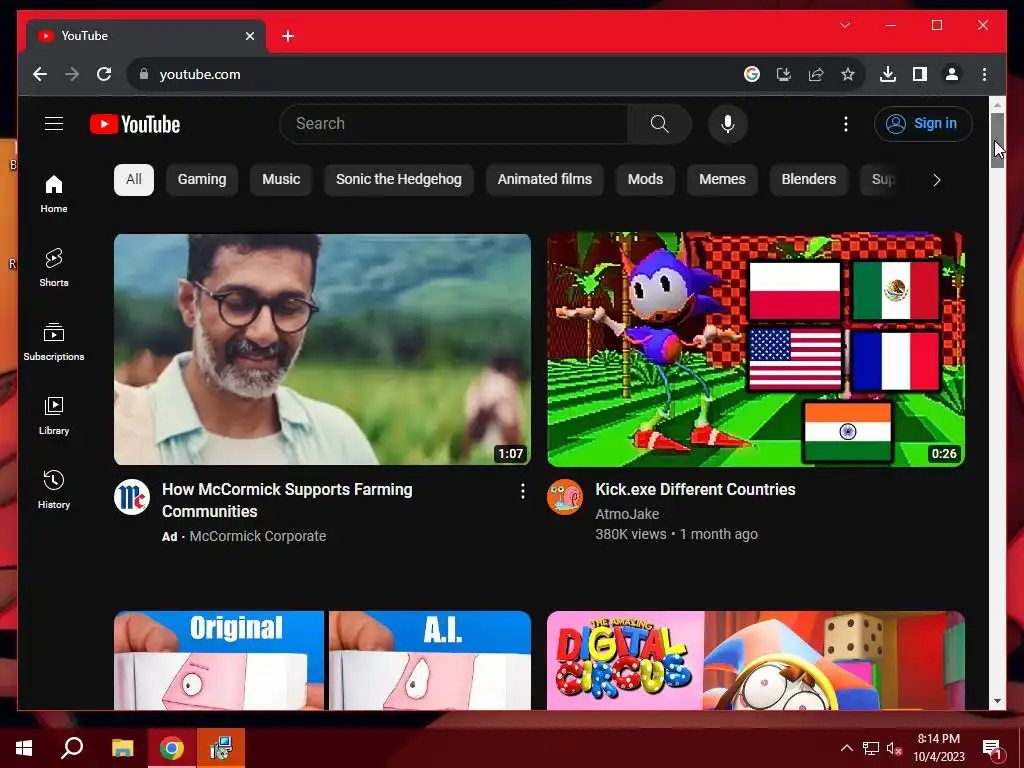Viewport: 1024px width, 768px height.
Task: Open the Amazing Digital Circus thumbnail
Action: tap(756, 660)
